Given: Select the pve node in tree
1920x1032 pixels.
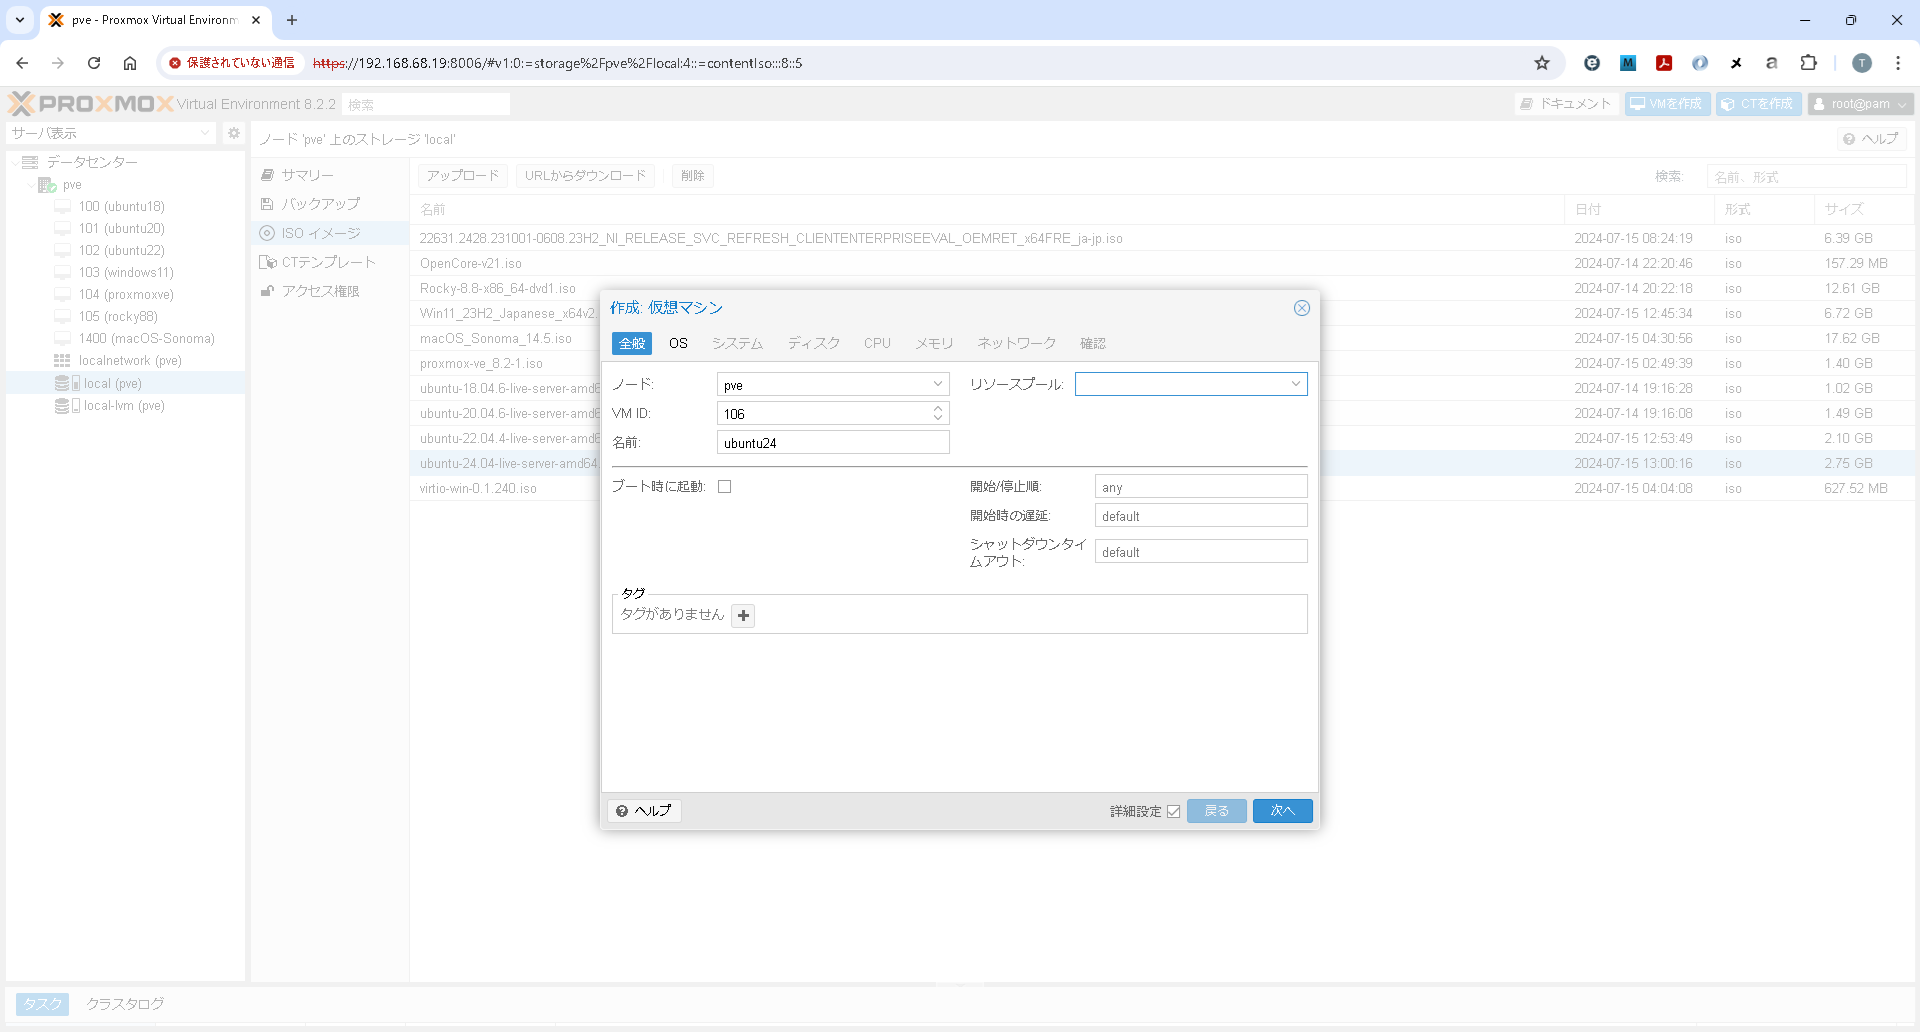Looking at the screenshot, I should (72, 185).
